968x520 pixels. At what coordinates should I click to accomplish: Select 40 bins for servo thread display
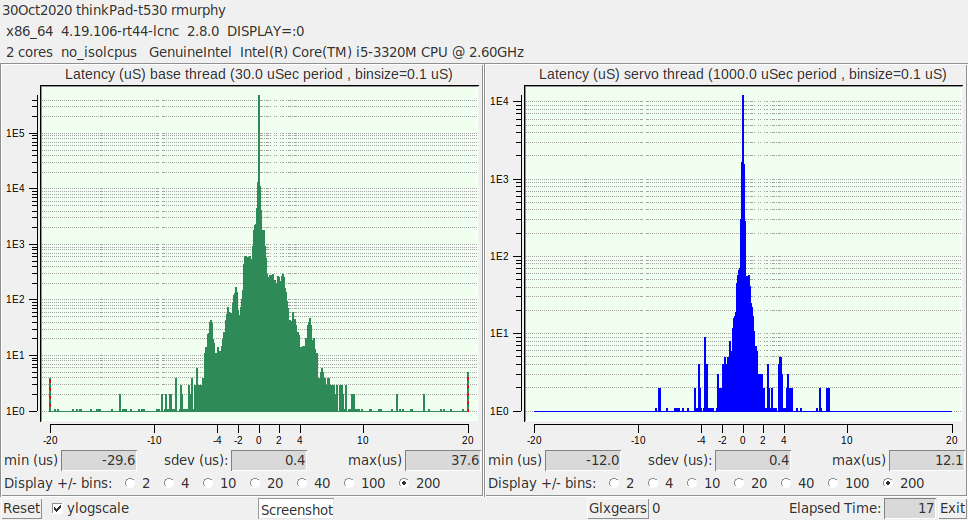tap(786, 483)
